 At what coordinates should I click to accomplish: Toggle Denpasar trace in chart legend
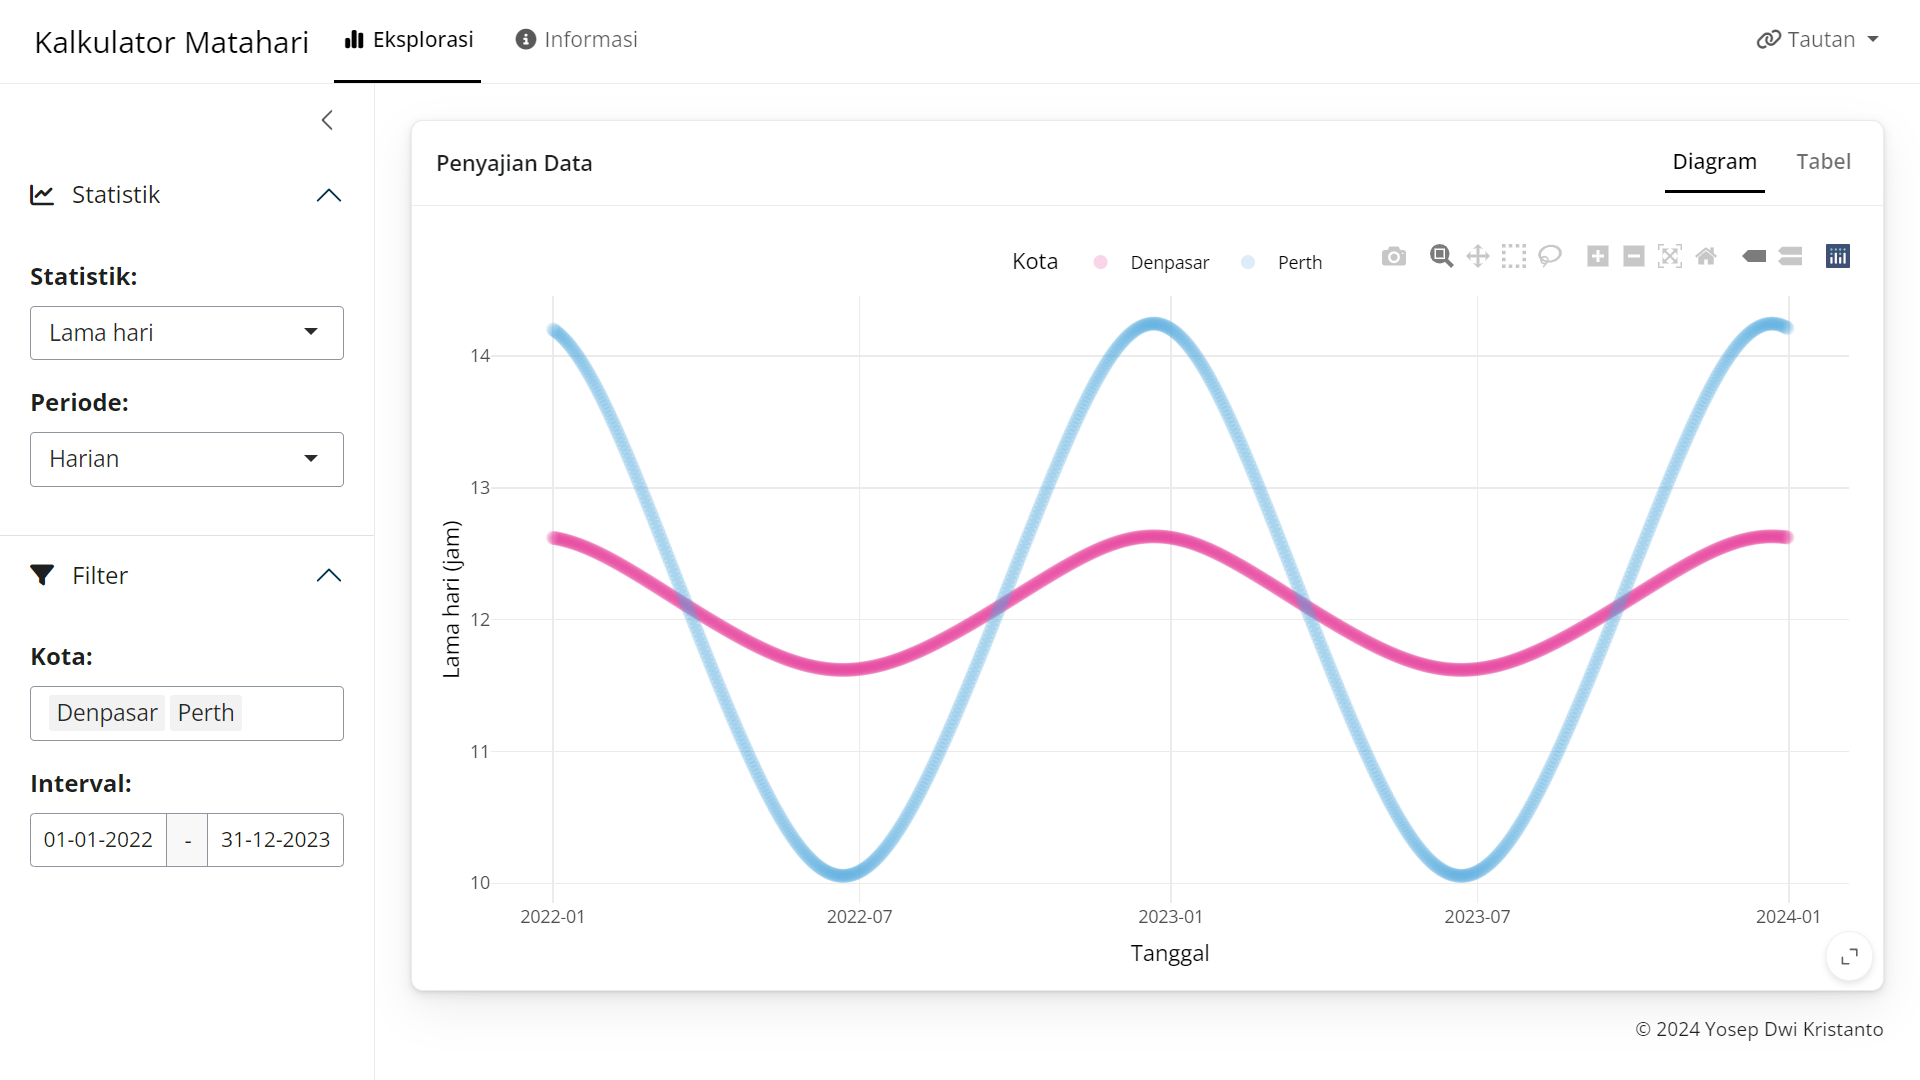coord(1168,263)
